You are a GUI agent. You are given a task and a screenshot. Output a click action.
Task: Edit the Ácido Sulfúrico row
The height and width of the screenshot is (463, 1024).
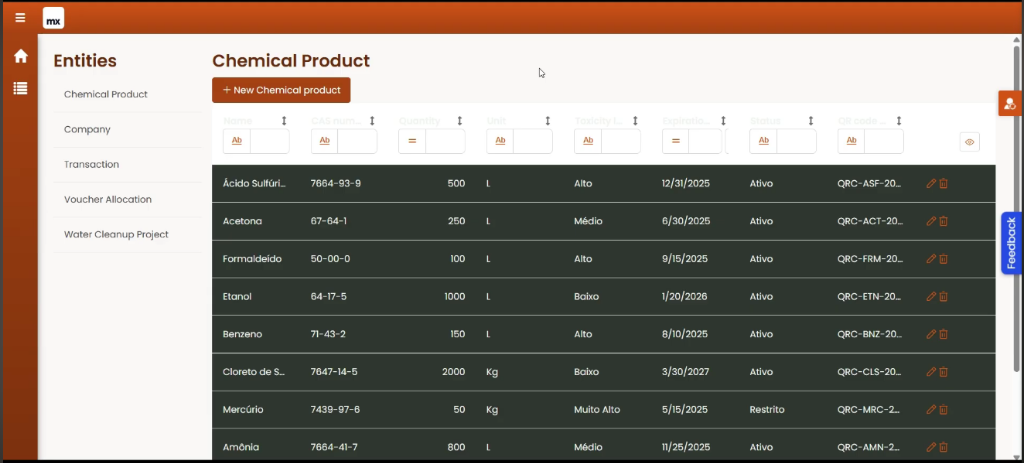pyautogui.click(x=931, y=184)
